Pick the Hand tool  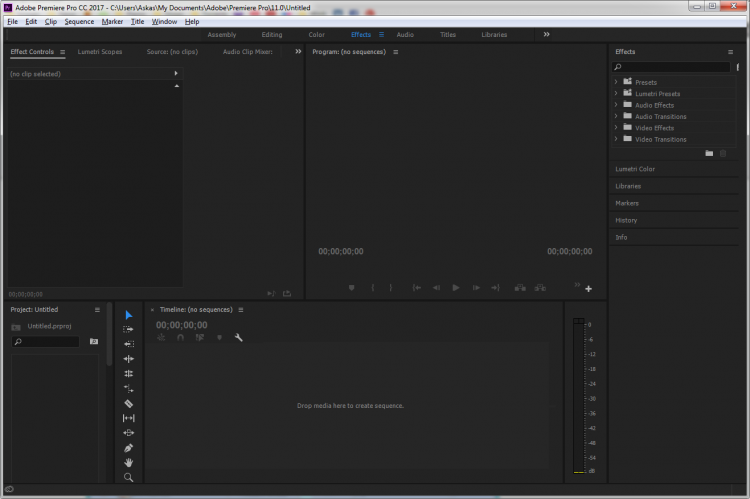(x=128, y=463)
